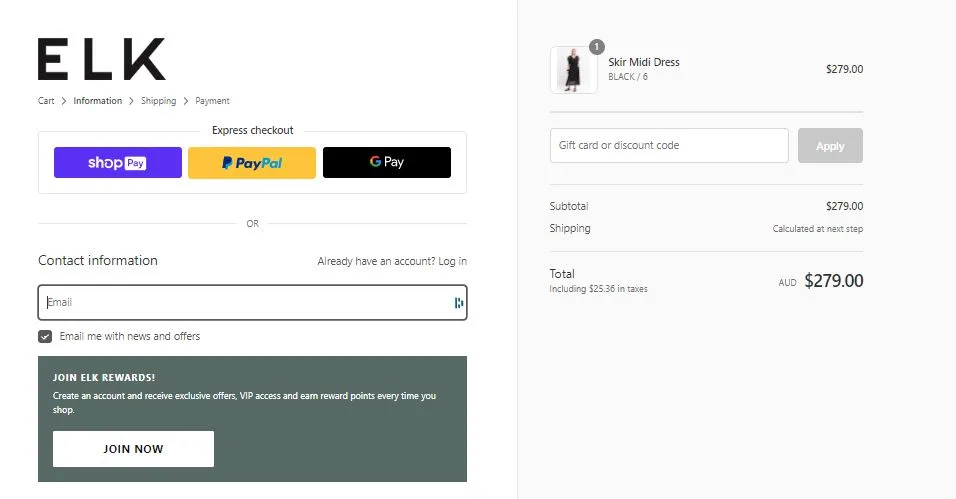956x499 pixels.
Task: Open the Shipping breadcrumb step
Action: [x=158, y=101]
